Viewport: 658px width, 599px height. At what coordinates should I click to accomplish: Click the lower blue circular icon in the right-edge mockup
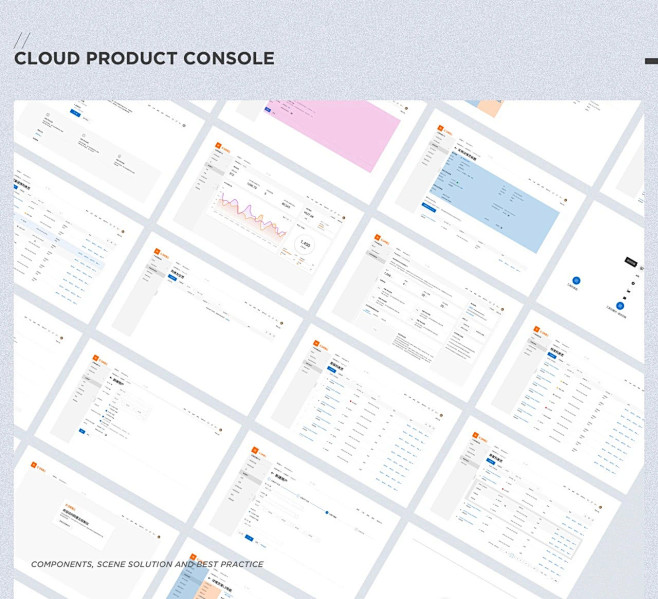coord(620,306)
